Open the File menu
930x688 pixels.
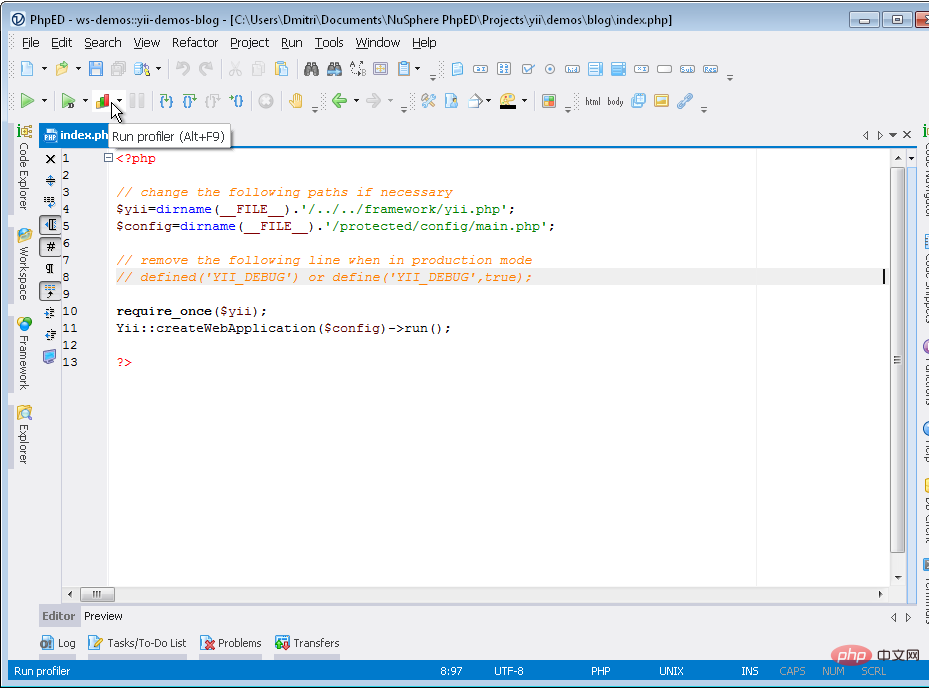[30, 43]
